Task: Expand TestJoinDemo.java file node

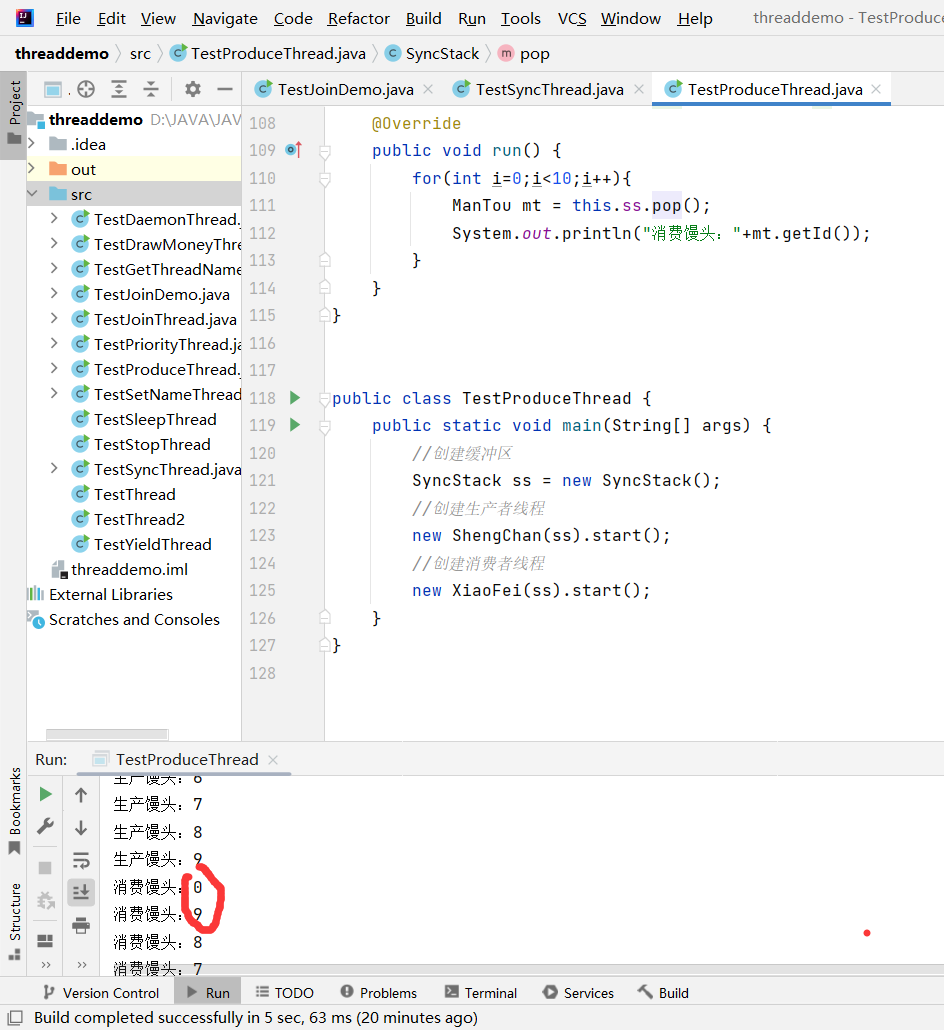Action: click(x=55, y=294)
